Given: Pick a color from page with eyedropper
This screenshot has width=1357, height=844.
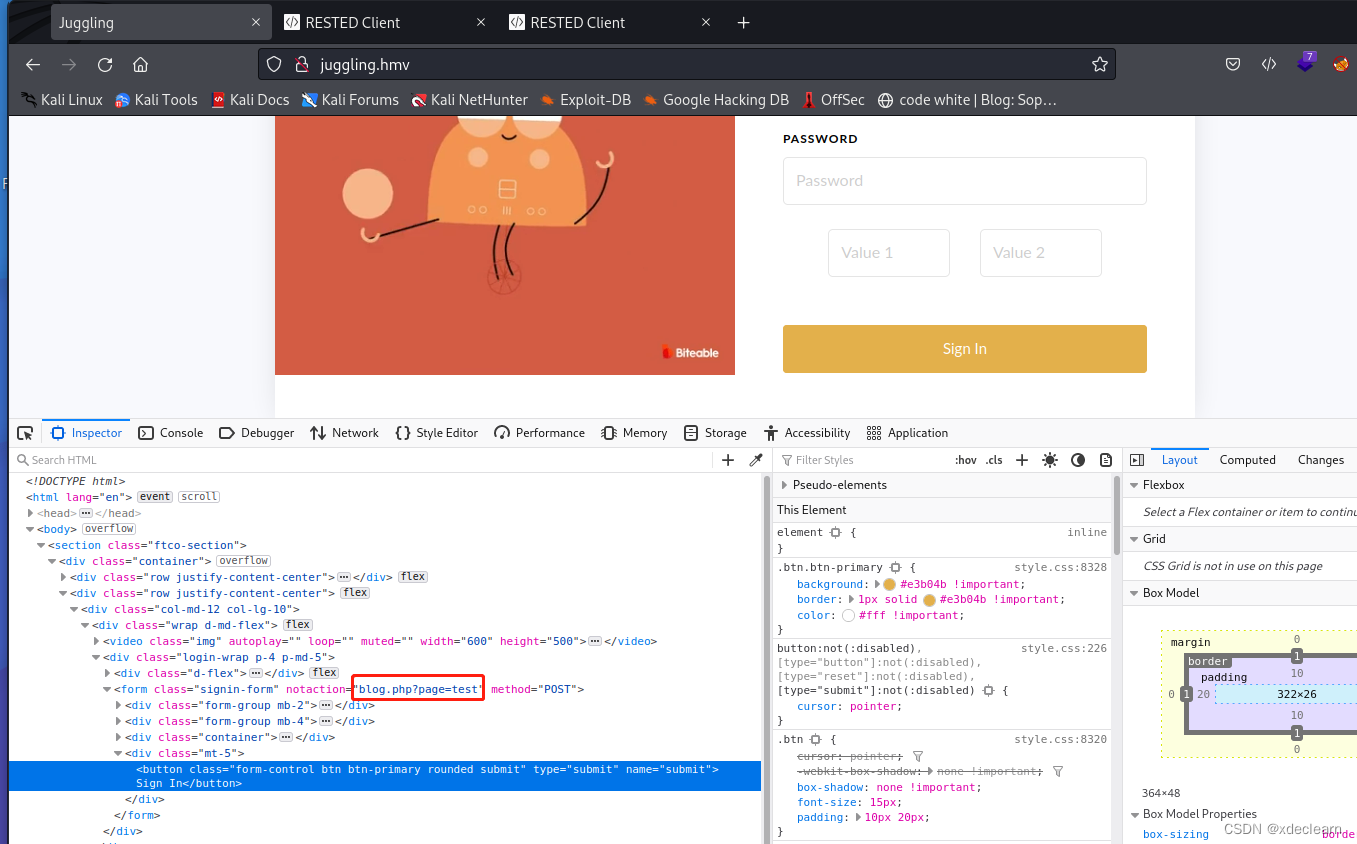Looking at the screenshot, I should pos(756,460).
